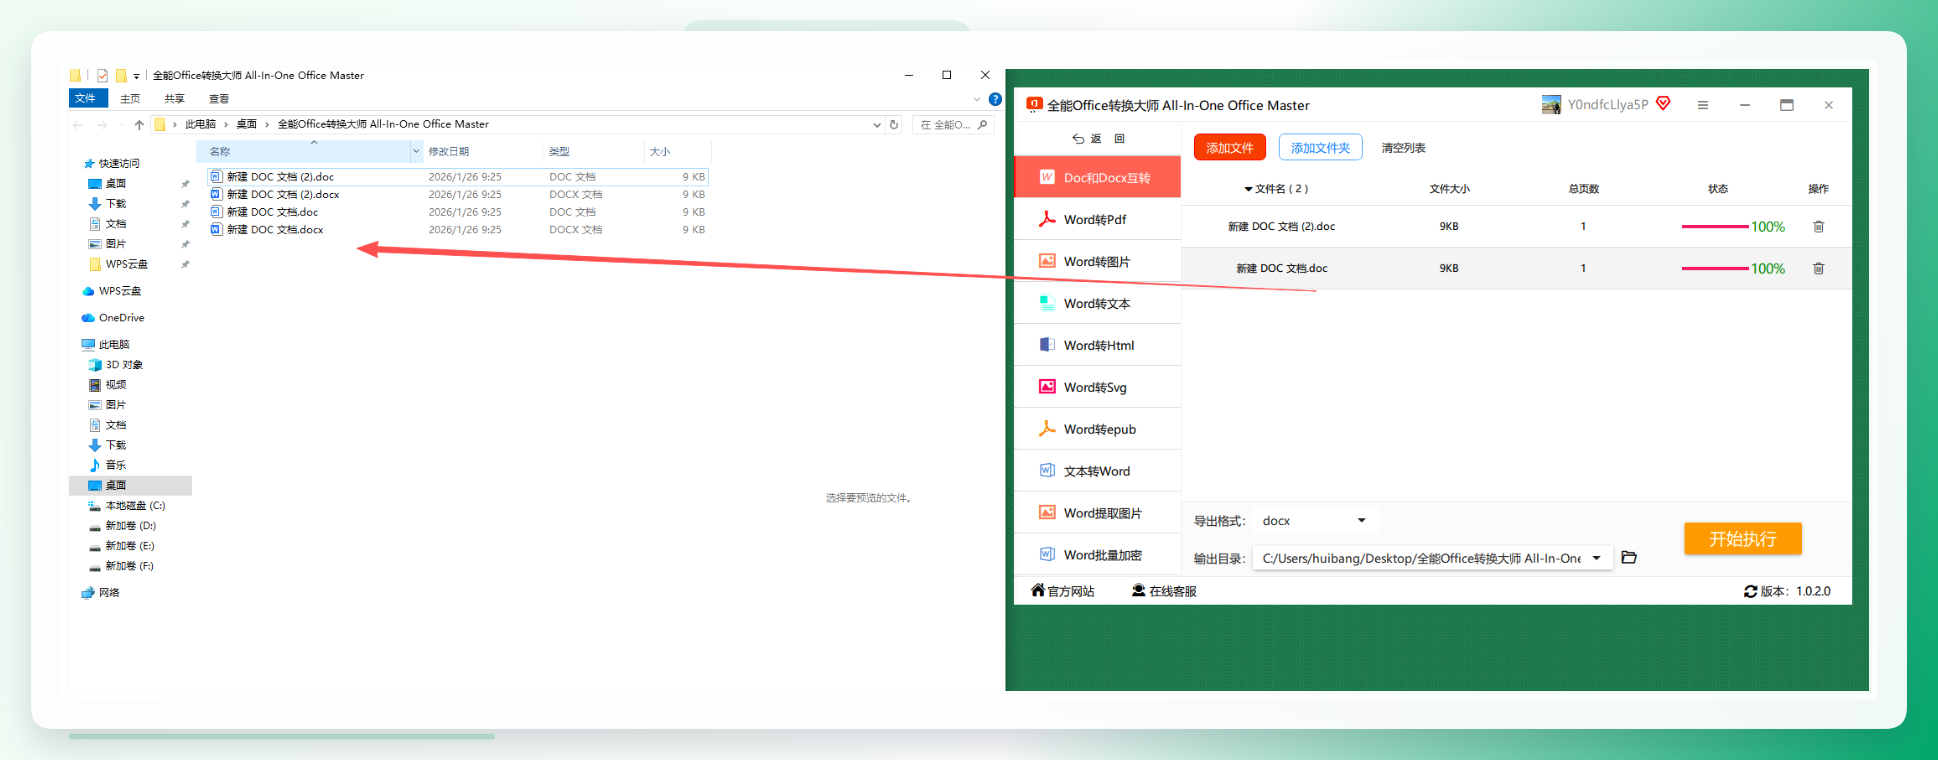Open output folder with the folder icon
1938x760 pixels.
coord(1629,558)
